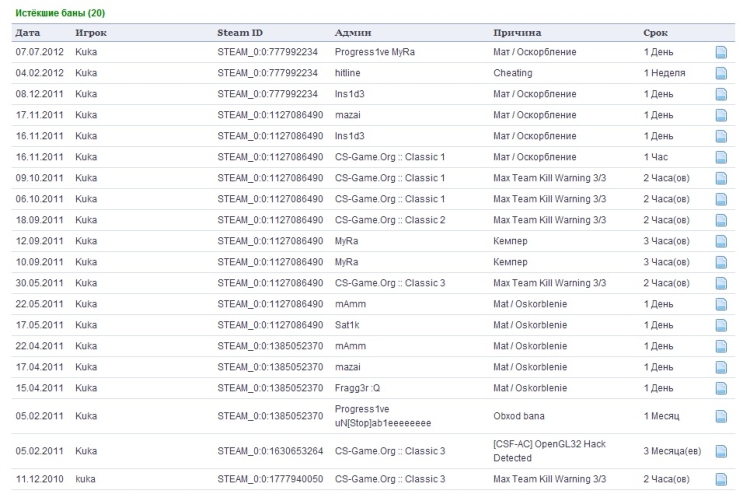Sort by the Дата column header

pyautogui.click(x=28, y=33)
